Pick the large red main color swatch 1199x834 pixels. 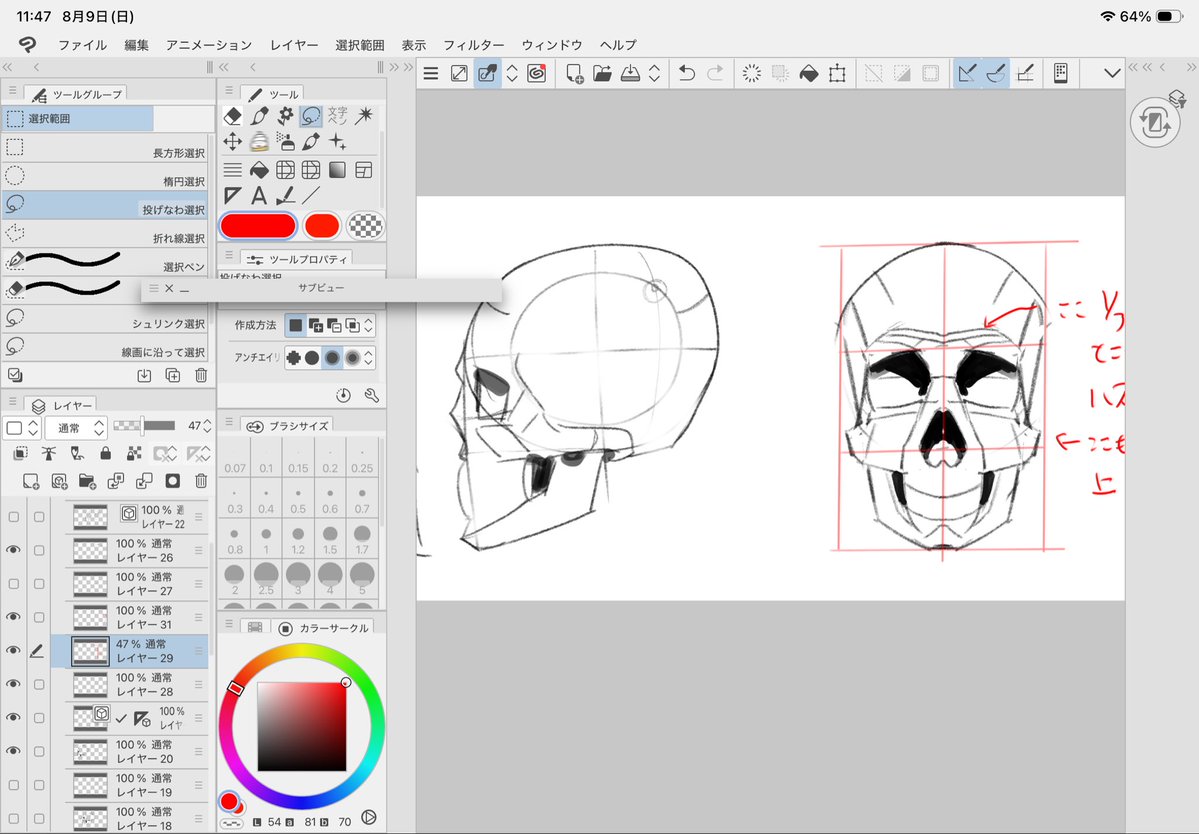(x=258, y=226)
